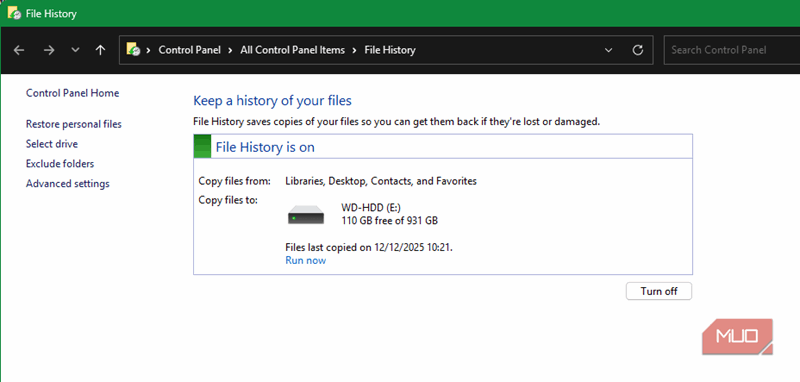Turn off File History button
Image resolution: width=800 pixels, height=382 pixels.
click(x=659, y=291)
